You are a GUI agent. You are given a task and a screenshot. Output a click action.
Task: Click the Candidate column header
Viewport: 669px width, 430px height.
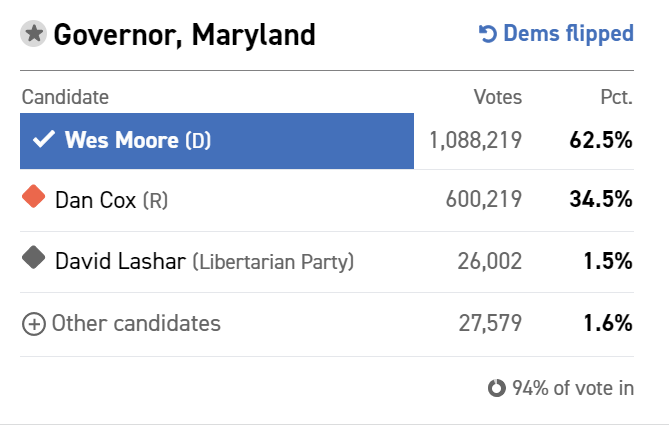pos(65,97)
